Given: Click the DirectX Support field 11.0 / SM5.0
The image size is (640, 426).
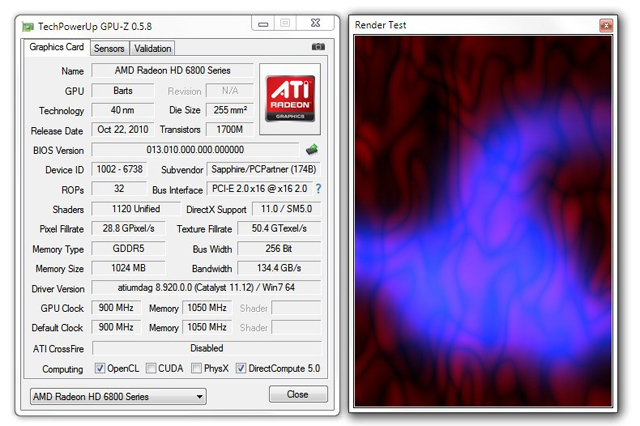Looking at the screenshot, I should click(x=287, y=209).
